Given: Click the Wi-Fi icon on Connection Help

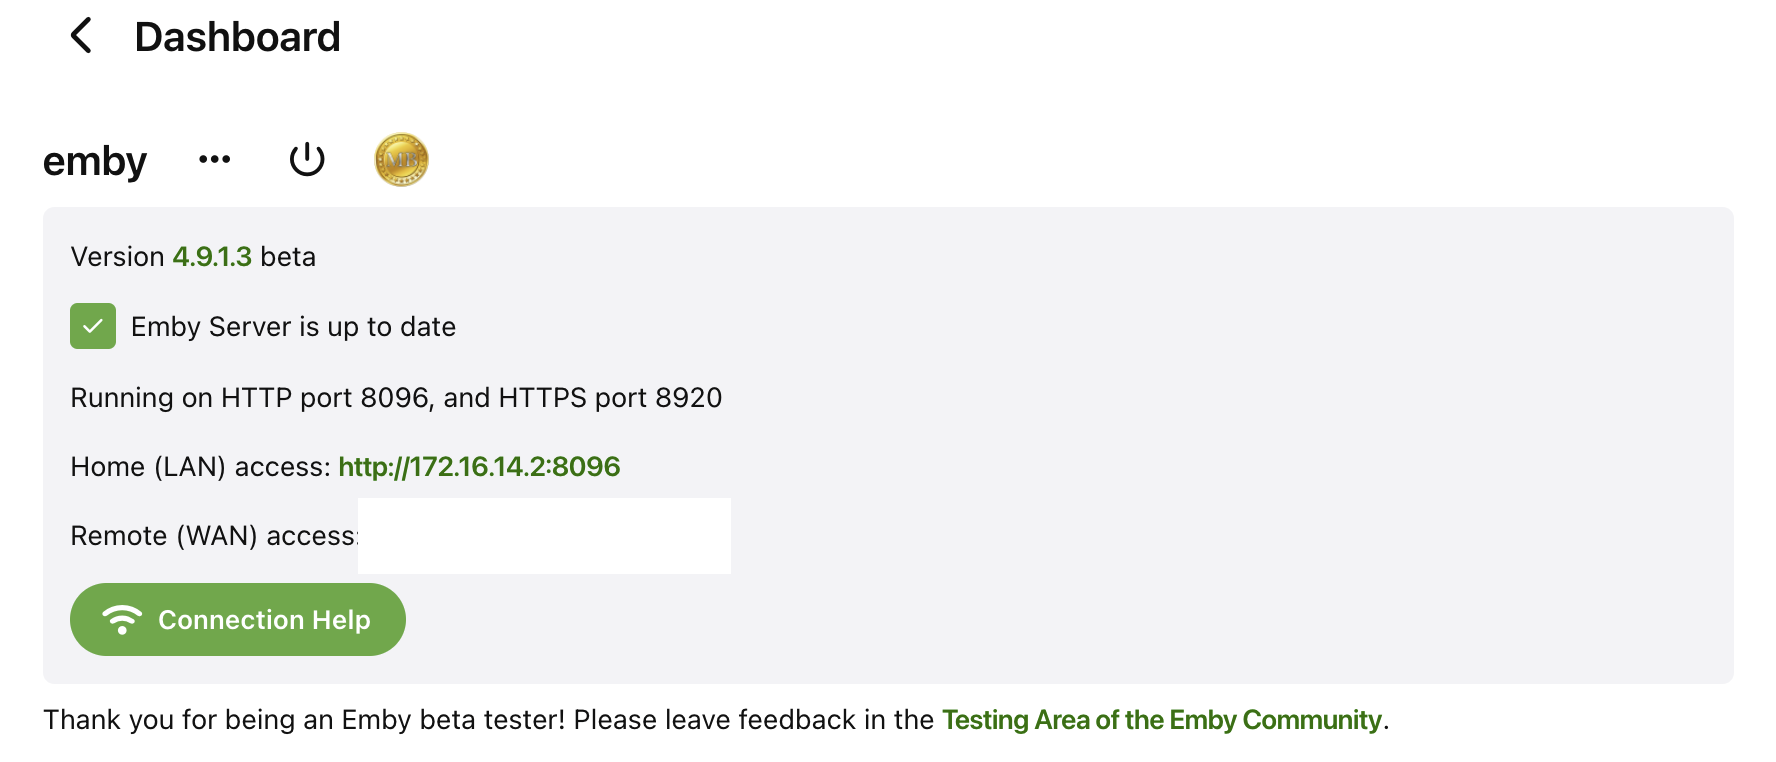Looking at the screenshot, I should [x=122, y=620].
